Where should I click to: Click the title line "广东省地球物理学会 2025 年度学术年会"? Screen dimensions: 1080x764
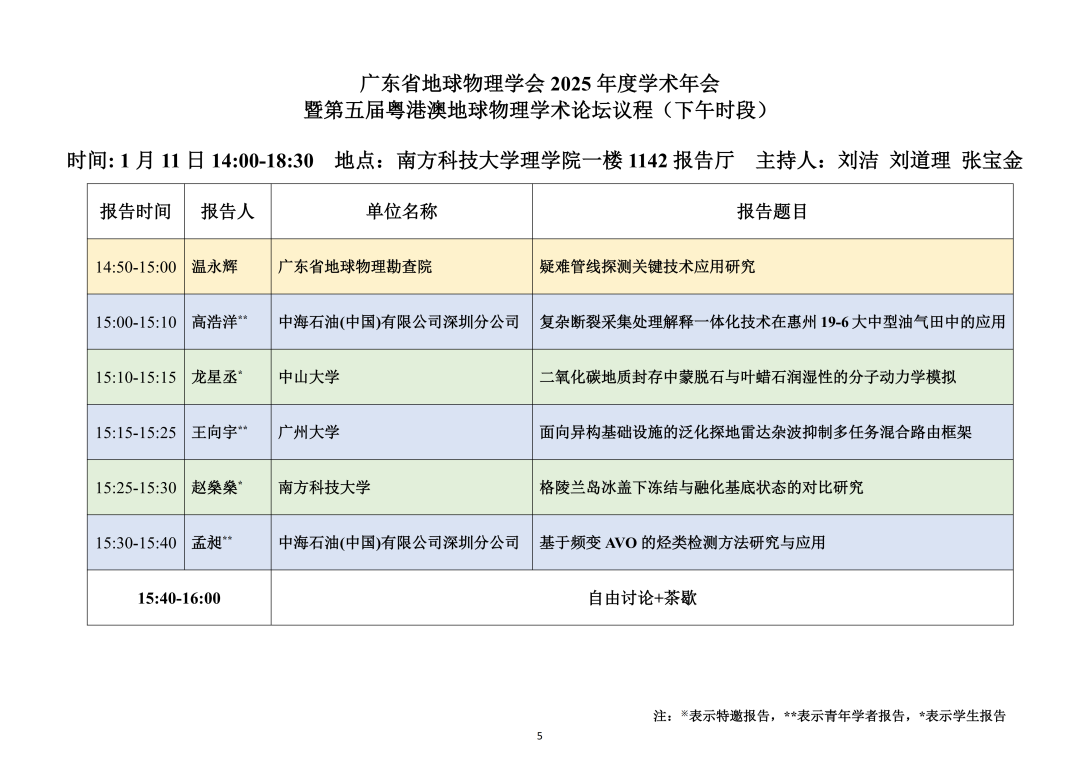click(x=539, y=82)
